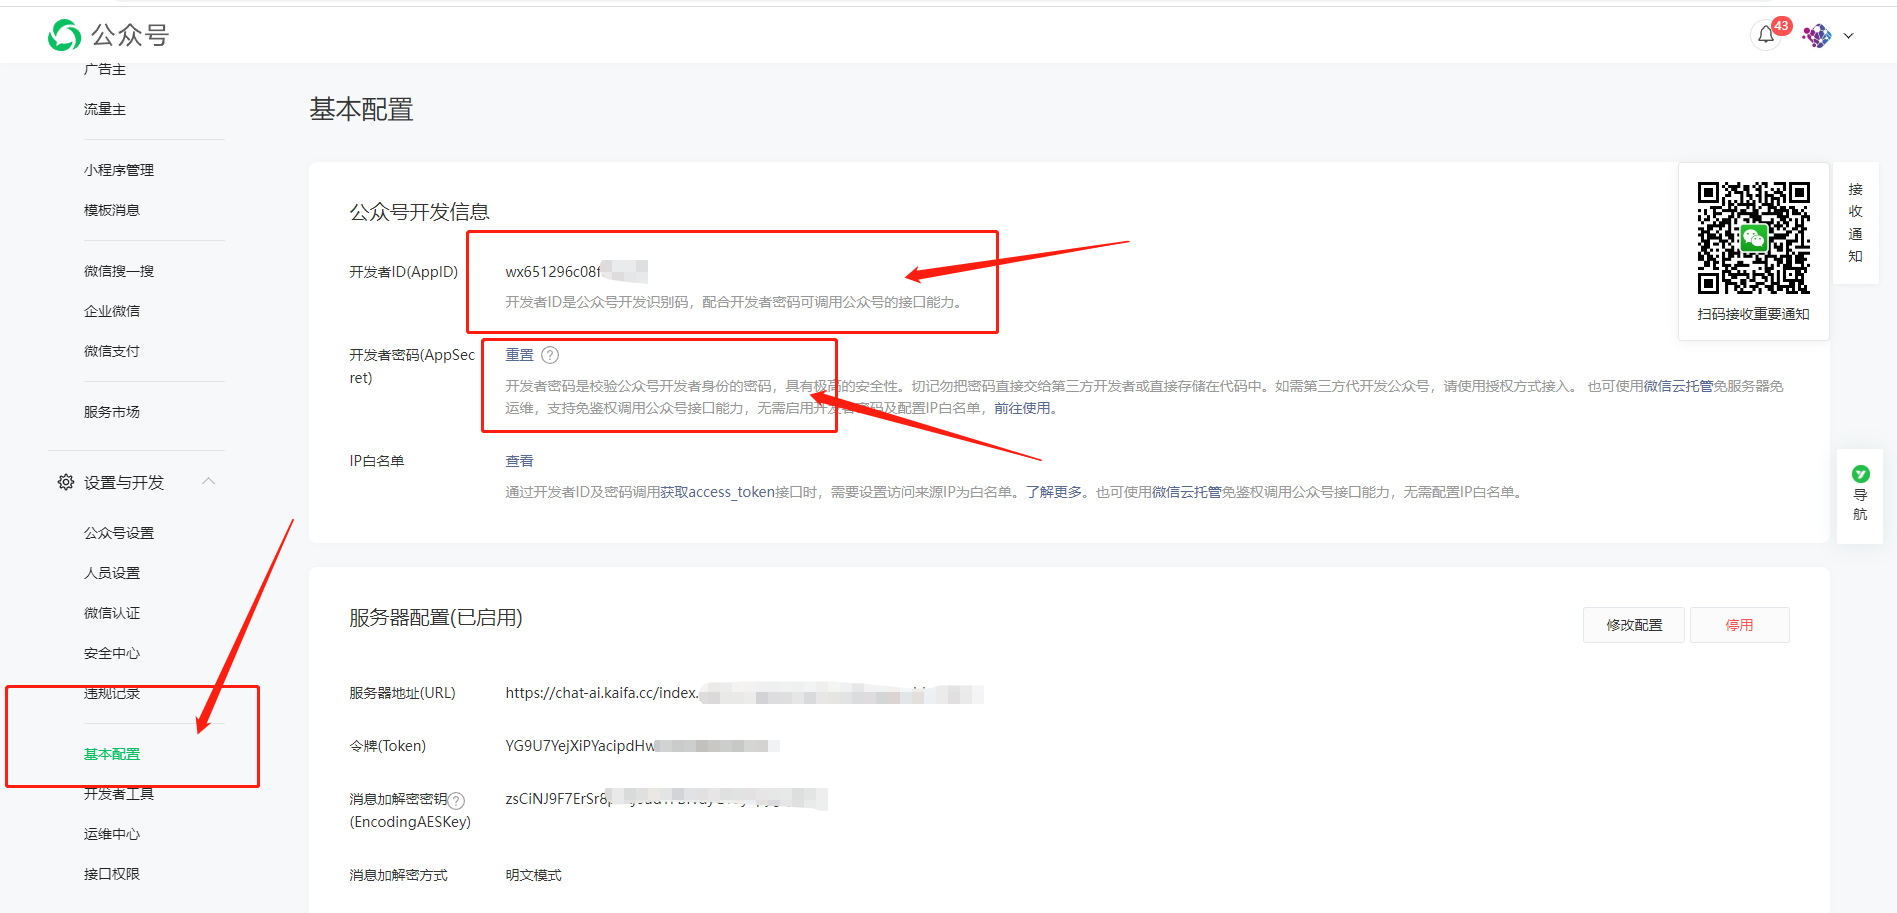Click the 基本配置 page heading
Image resolution: width=1897 pixels, height=913 pixels.
click(x=361, y=109)
